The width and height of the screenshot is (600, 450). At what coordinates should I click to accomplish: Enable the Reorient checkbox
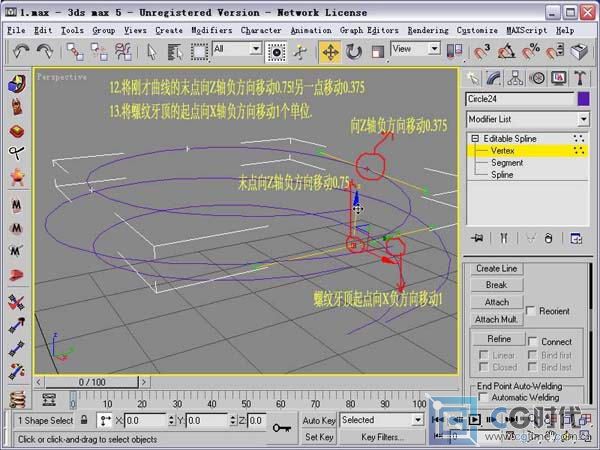click(530, 311)
